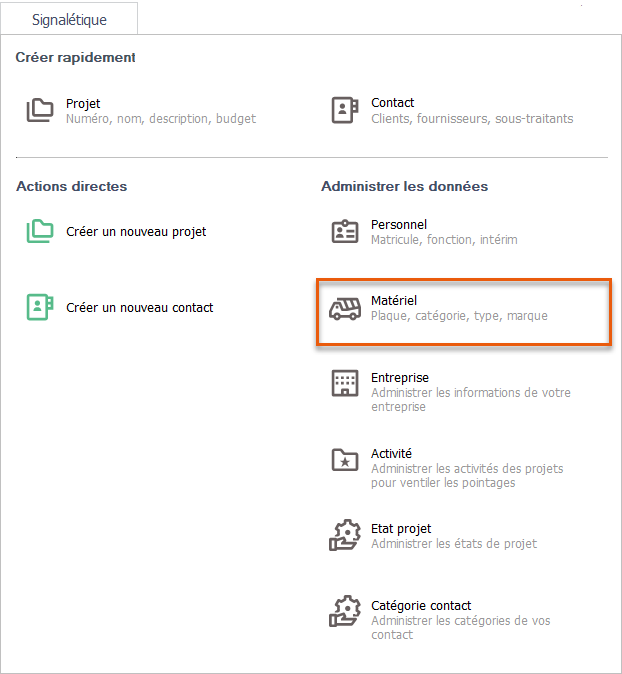Click the green new contact icon
This screenshot has height=674, width=622.
40,307
